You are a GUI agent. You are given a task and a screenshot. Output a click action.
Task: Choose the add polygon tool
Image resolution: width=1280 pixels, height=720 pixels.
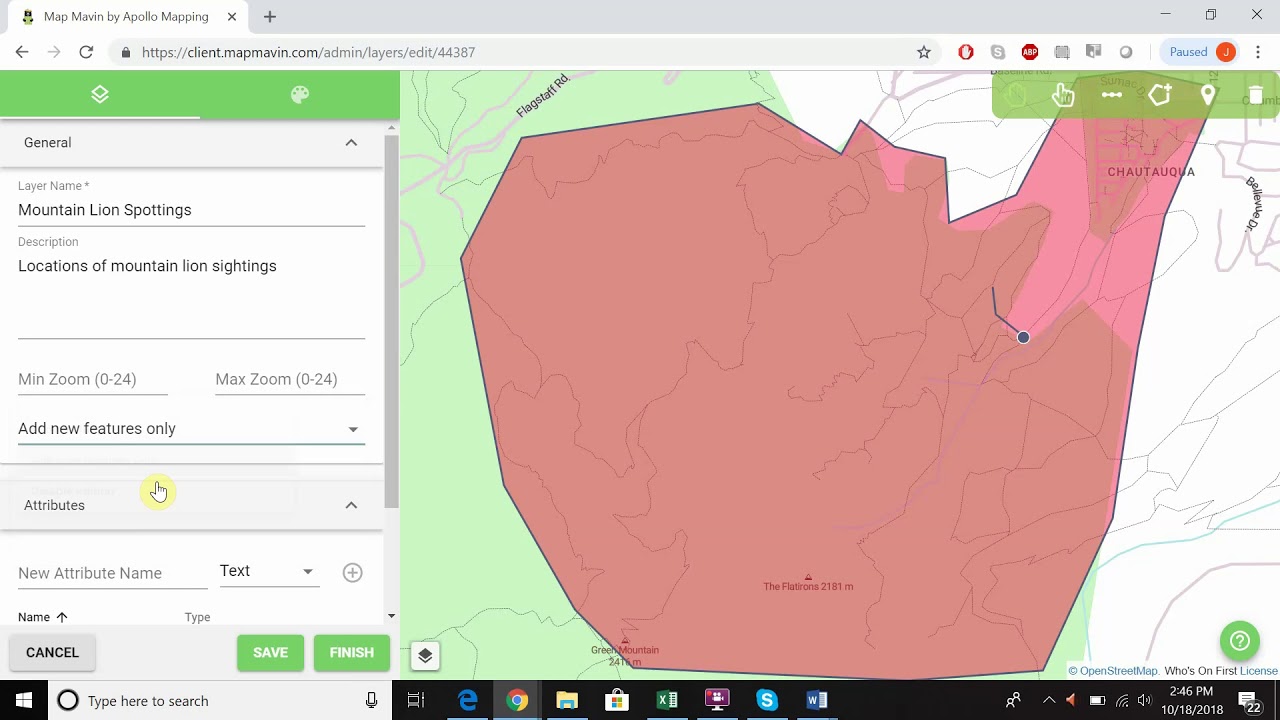point(1160,95)
